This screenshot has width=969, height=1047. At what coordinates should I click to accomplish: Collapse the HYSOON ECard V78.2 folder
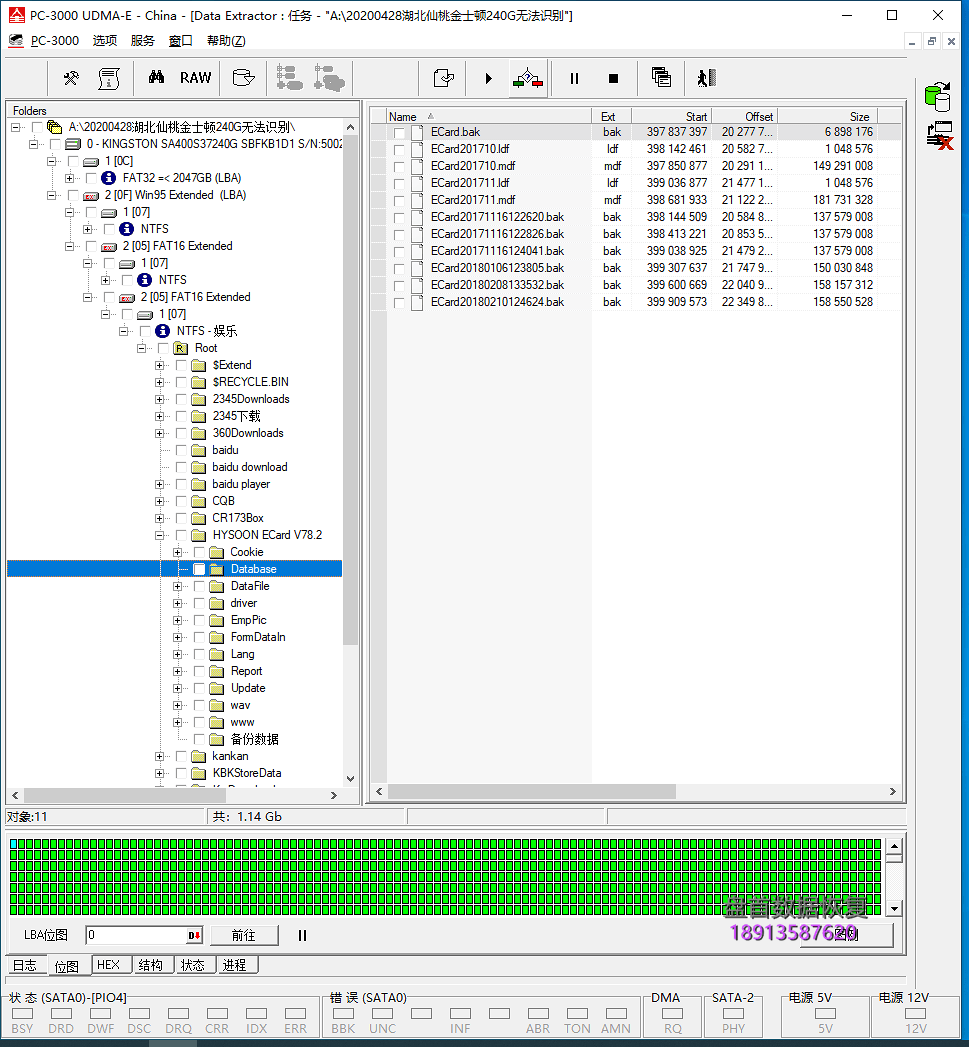[159, 535]
